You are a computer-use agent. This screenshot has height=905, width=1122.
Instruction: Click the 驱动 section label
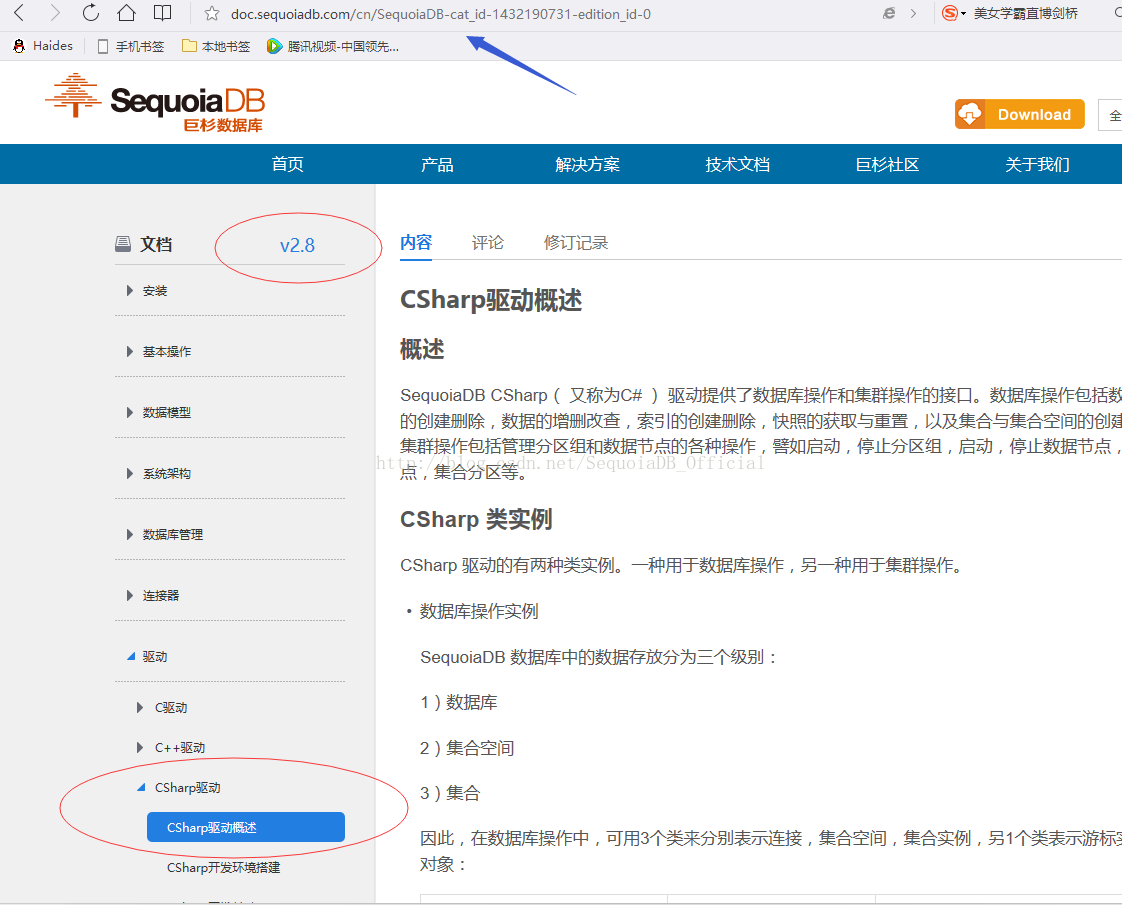(155, 657)
